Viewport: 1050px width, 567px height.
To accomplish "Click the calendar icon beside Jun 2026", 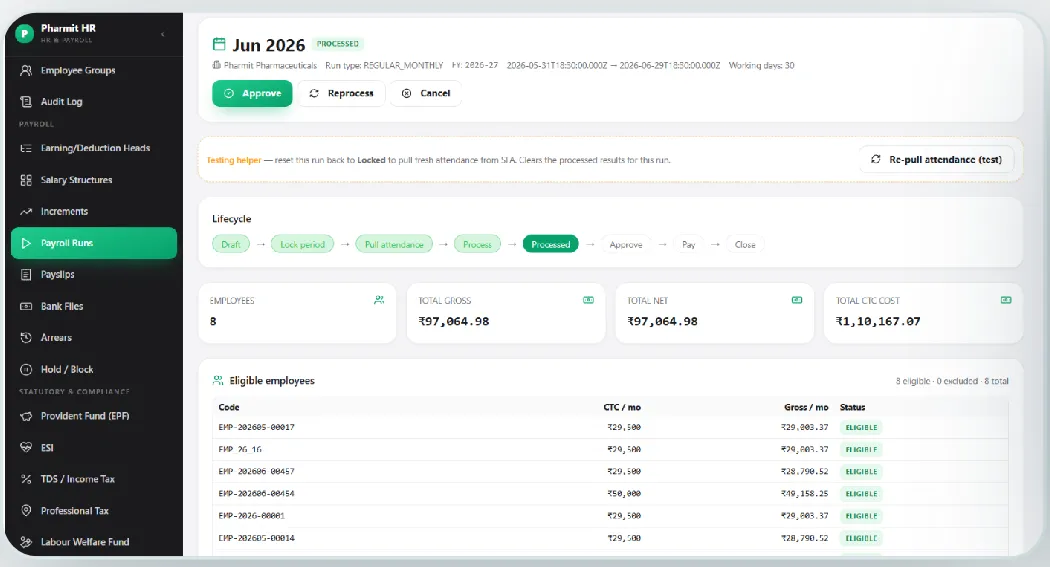I will click(x=219, y=44).
